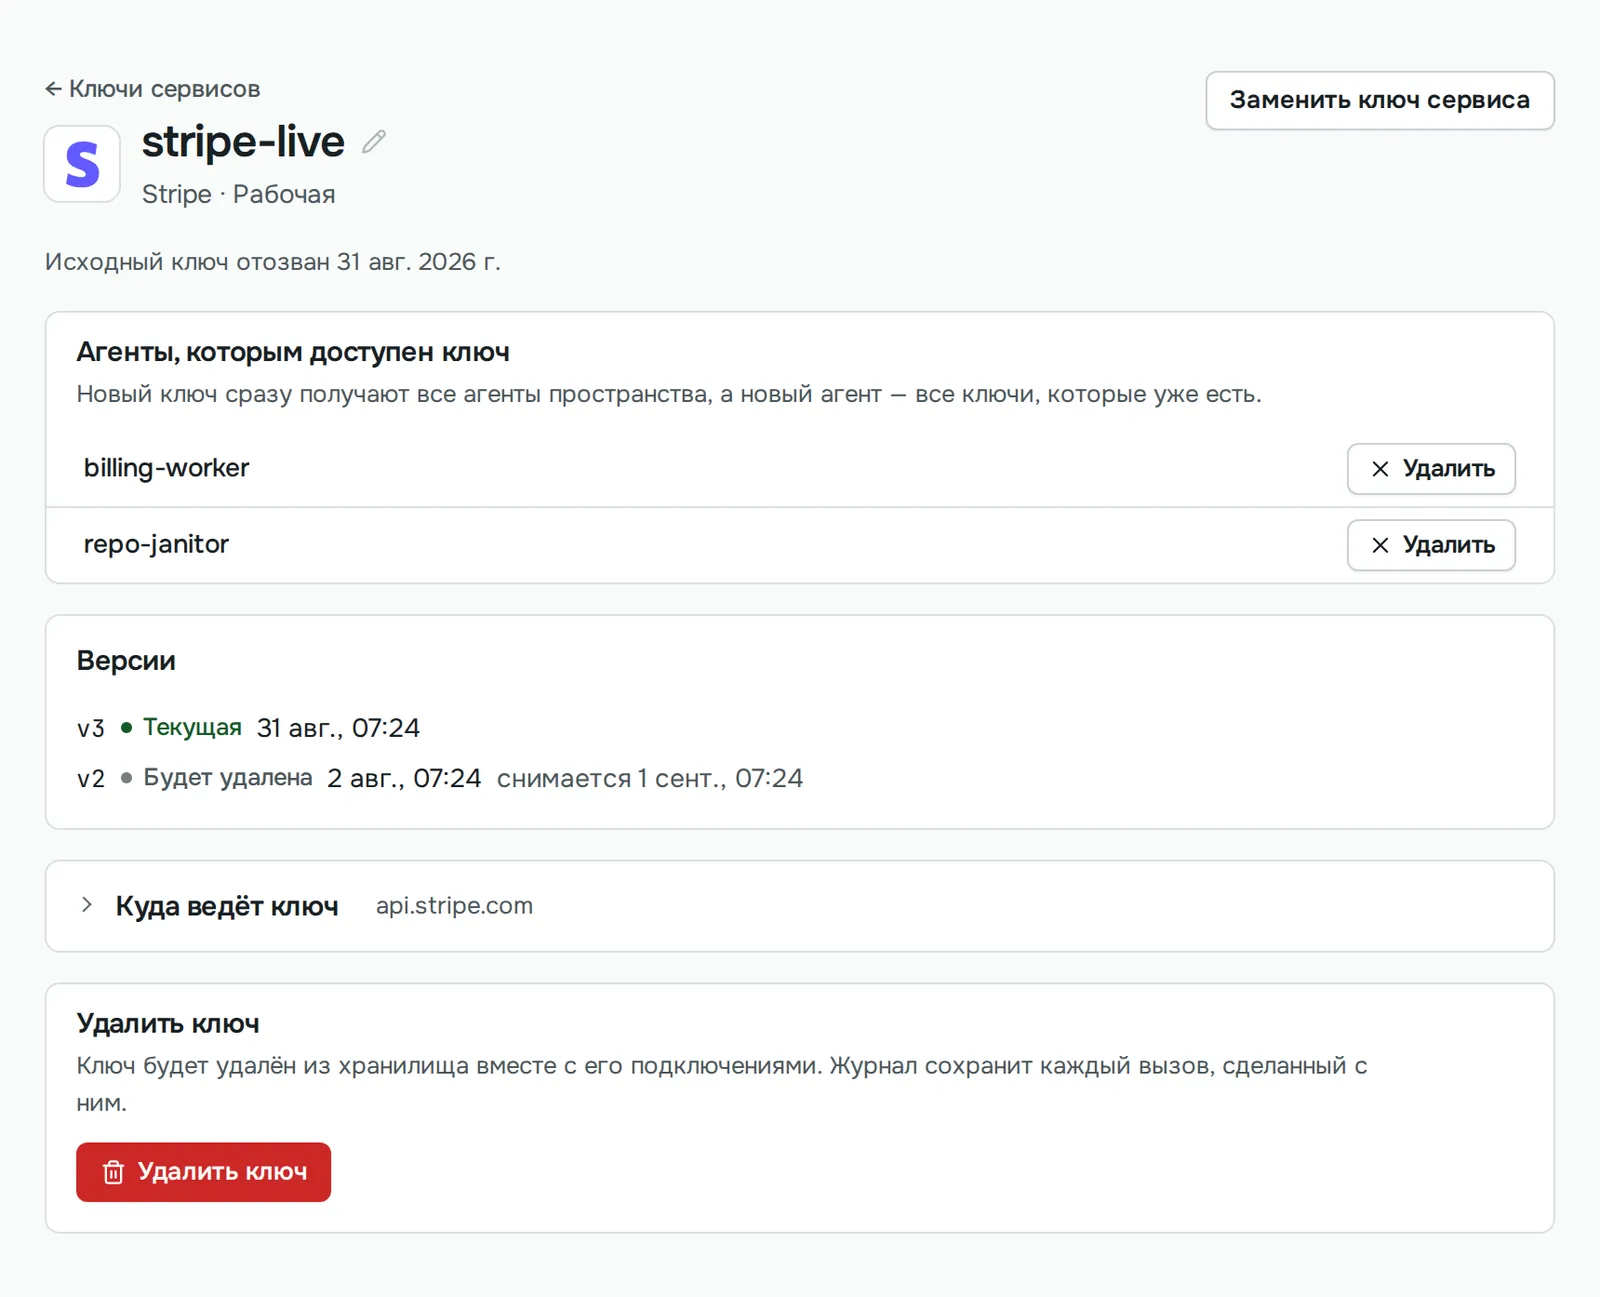Remove billing-worker agent with Удалить

coord(1431,469)
